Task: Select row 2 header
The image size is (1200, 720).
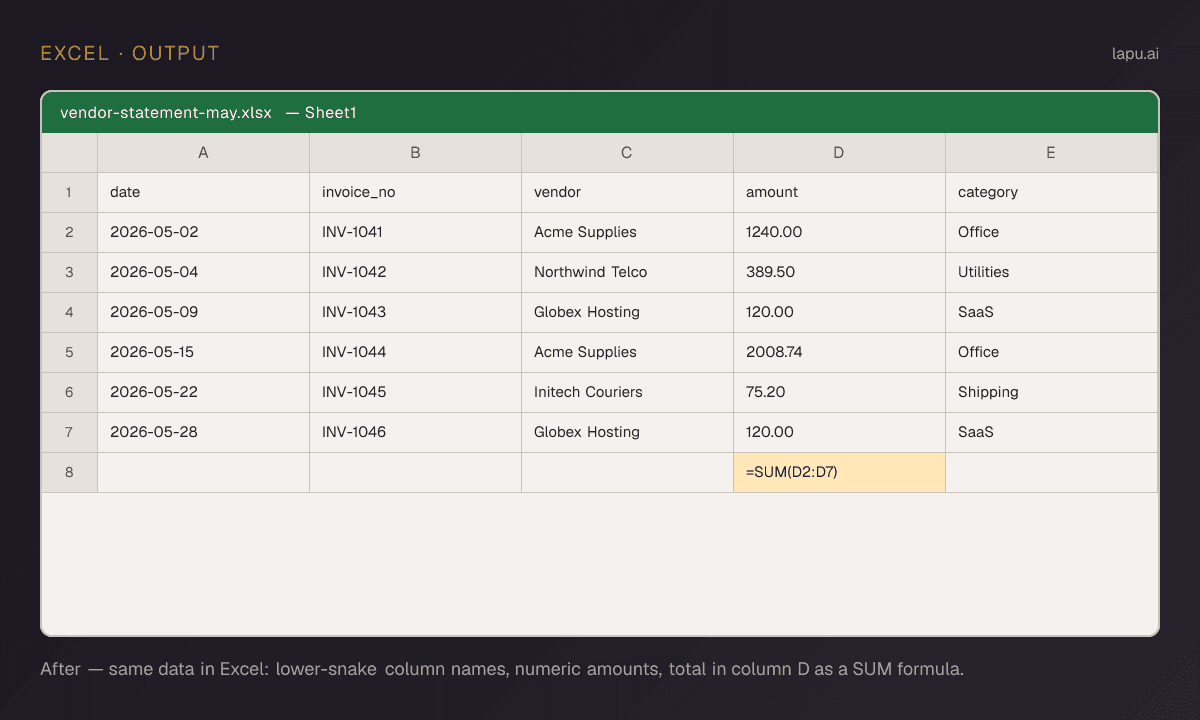Action: click(70, 233)
